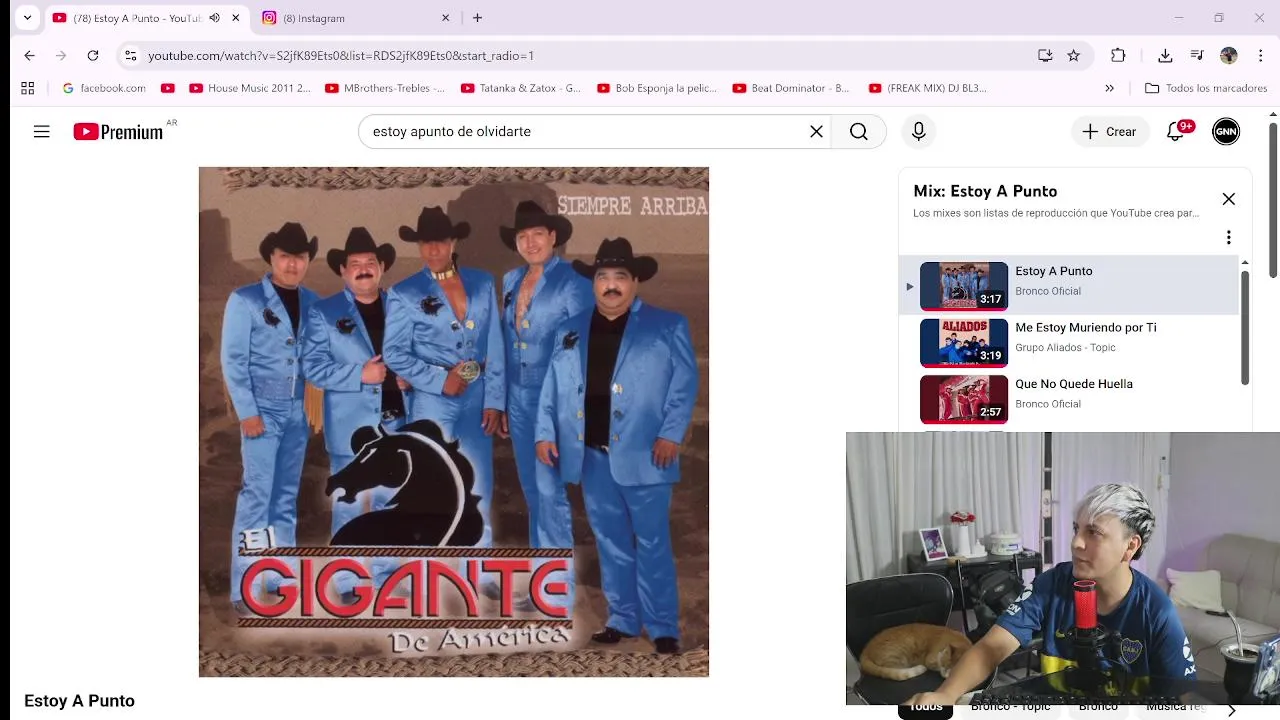Open facebook.com bookmark
This screenshot has height=720, width=1280.
pyautogui.click(x=104, y=88)
